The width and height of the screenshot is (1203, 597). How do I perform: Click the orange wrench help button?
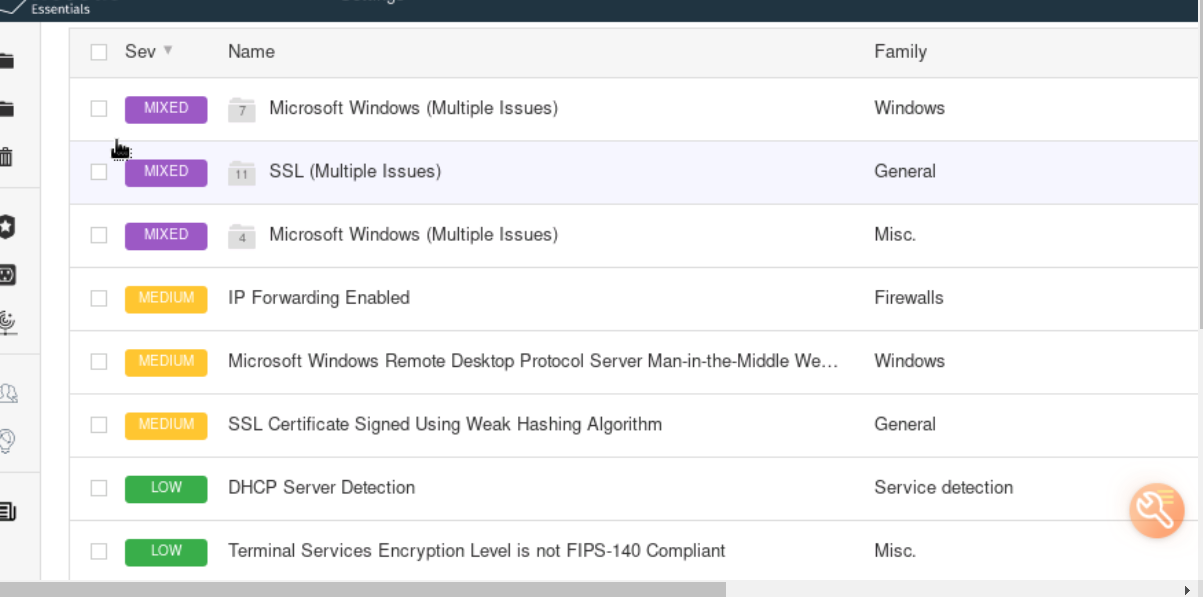tap(1157, 510)
